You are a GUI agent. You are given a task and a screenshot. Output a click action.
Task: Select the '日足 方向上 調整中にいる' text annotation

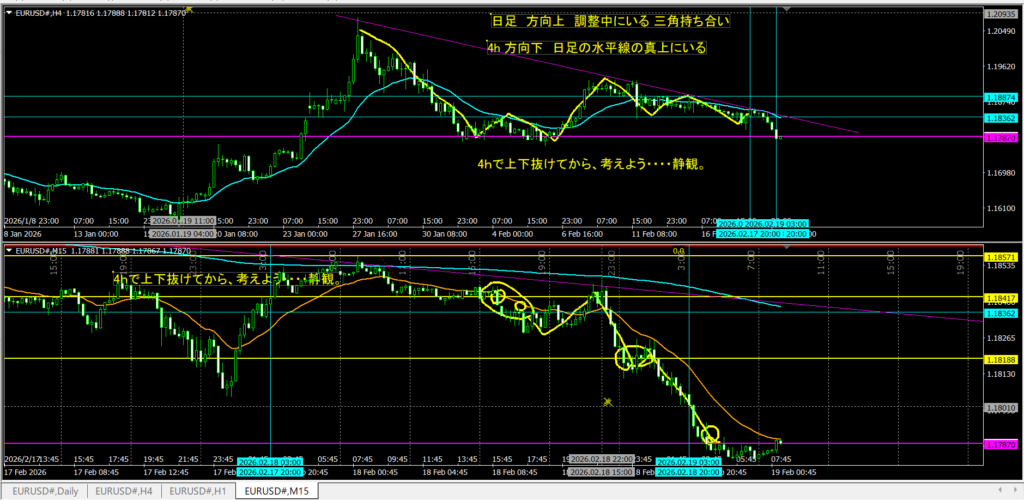click(611, 21)
